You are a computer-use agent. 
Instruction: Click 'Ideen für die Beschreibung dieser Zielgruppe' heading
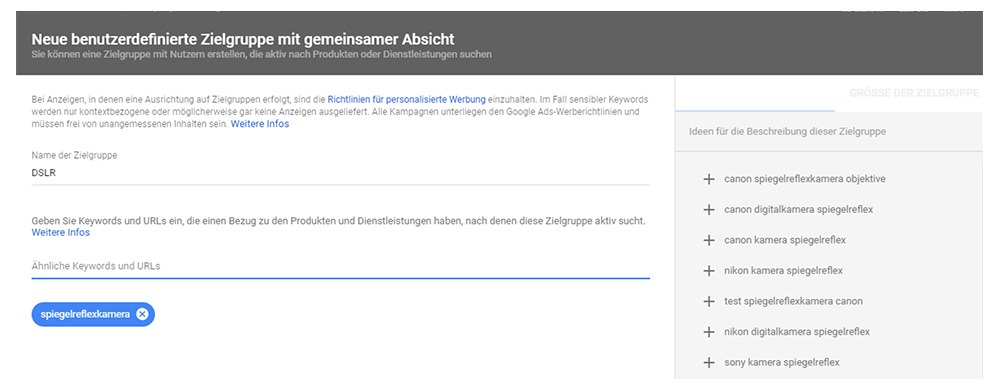(x=788, y=132)
